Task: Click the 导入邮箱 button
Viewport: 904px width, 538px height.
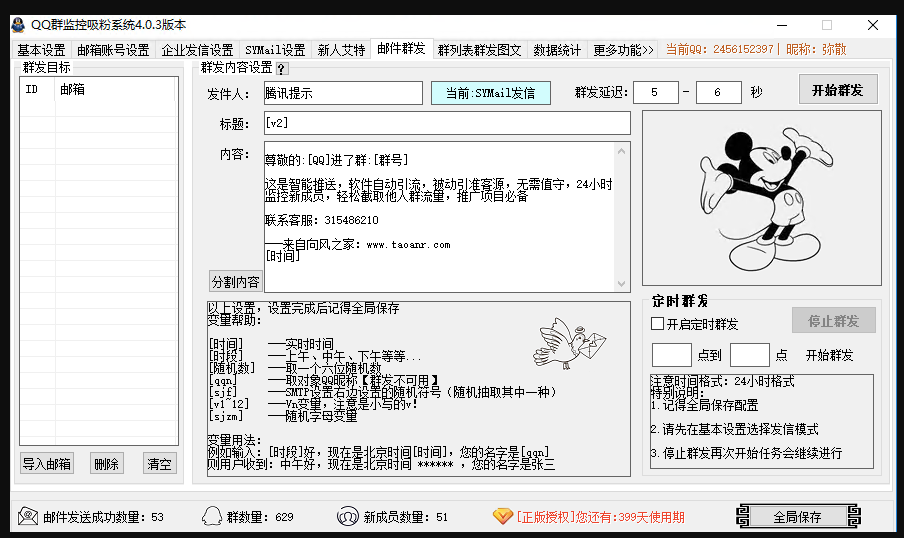Action: tap(47, 464)
